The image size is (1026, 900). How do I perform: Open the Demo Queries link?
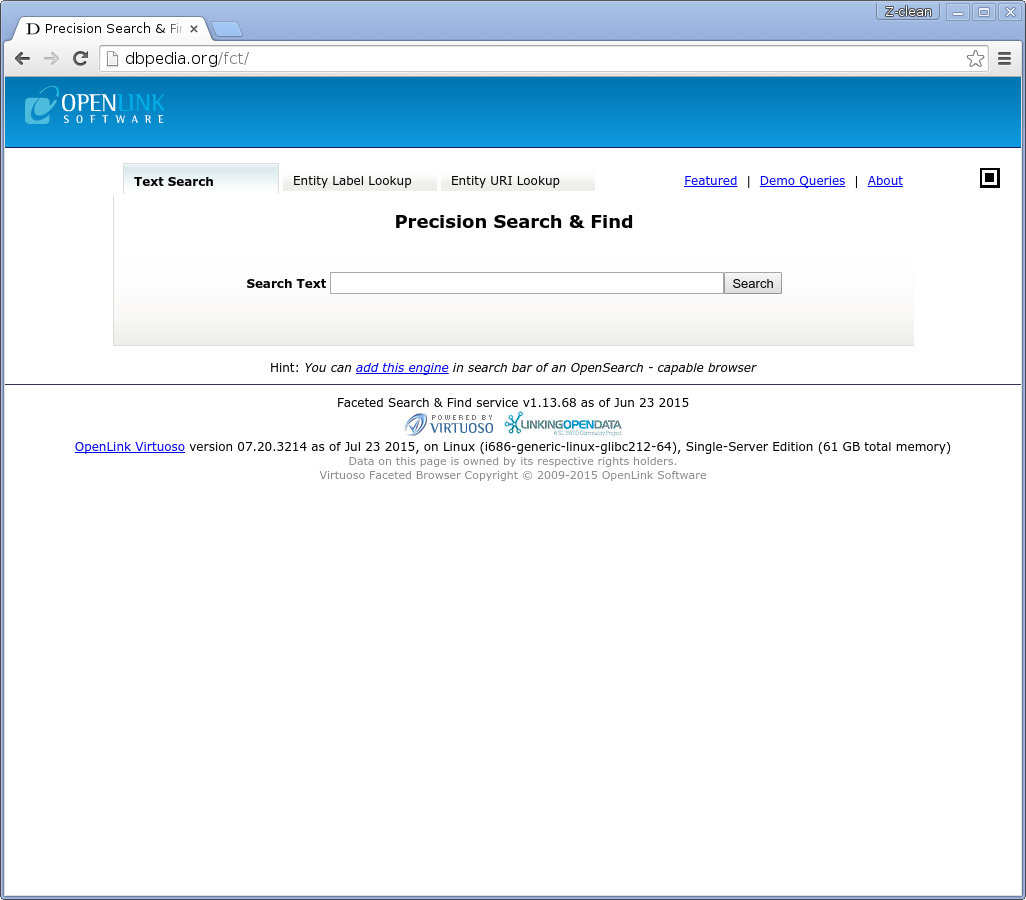802,181
